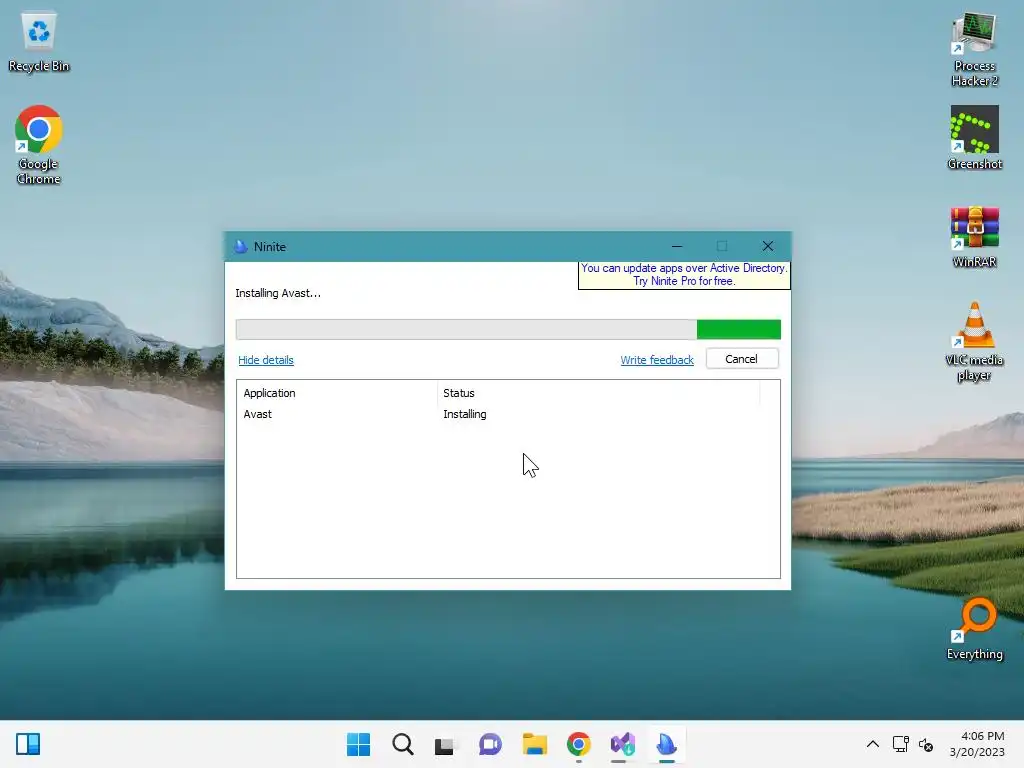Viewport: 1024px width, 768px height.
Task: Click the Installing status cell for Avast
Action: click(x=465, y=414)
